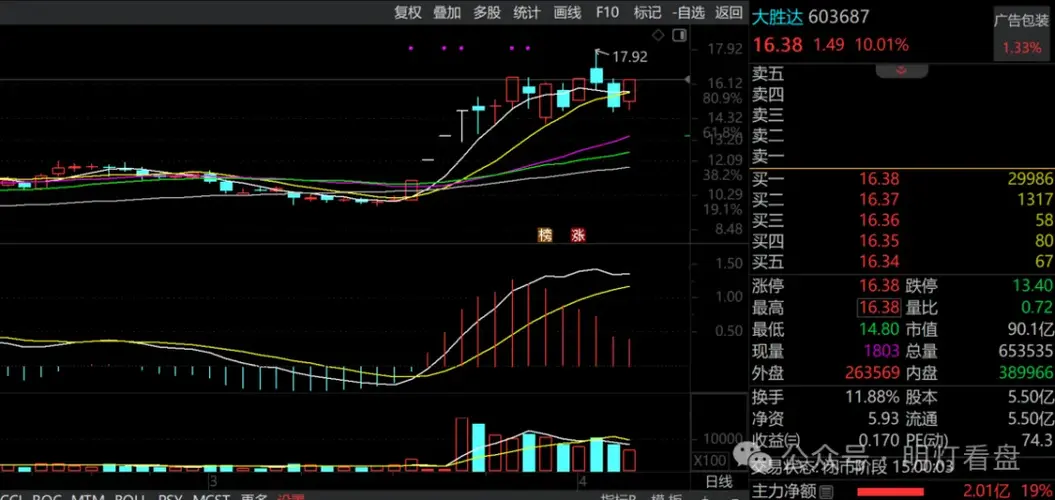Click the 卖五 row label
The height and width of the screenshot is (500, 1055).
coord(768,74)
